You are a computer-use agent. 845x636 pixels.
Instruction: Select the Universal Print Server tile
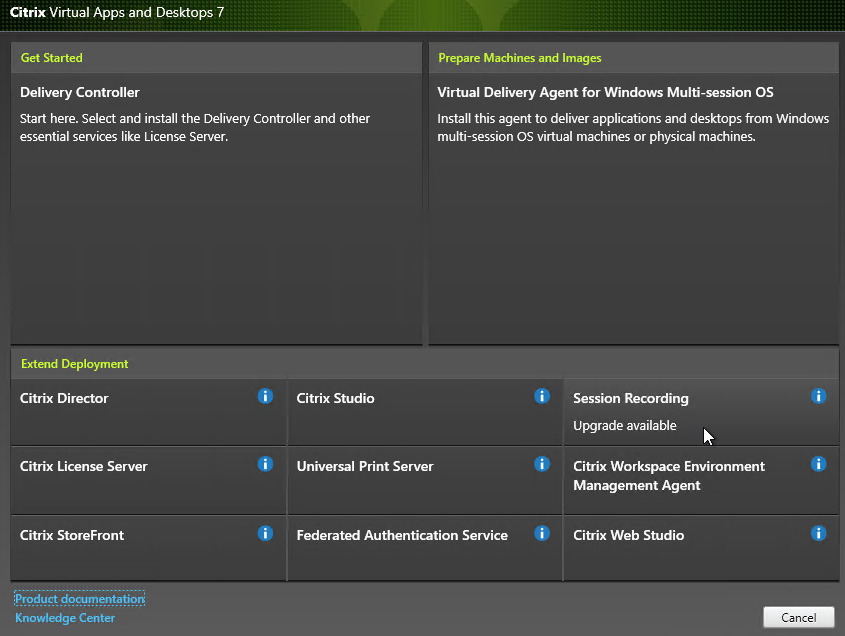coord(425,481)
